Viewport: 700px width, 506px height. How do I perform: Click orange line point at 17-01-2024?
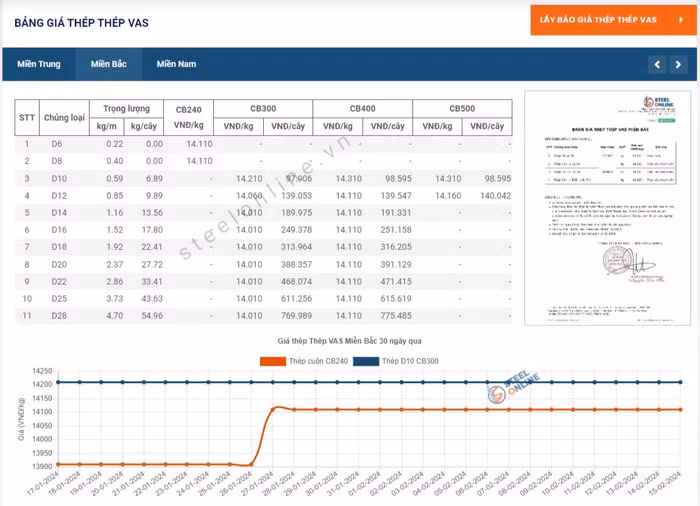coord(58,464)
